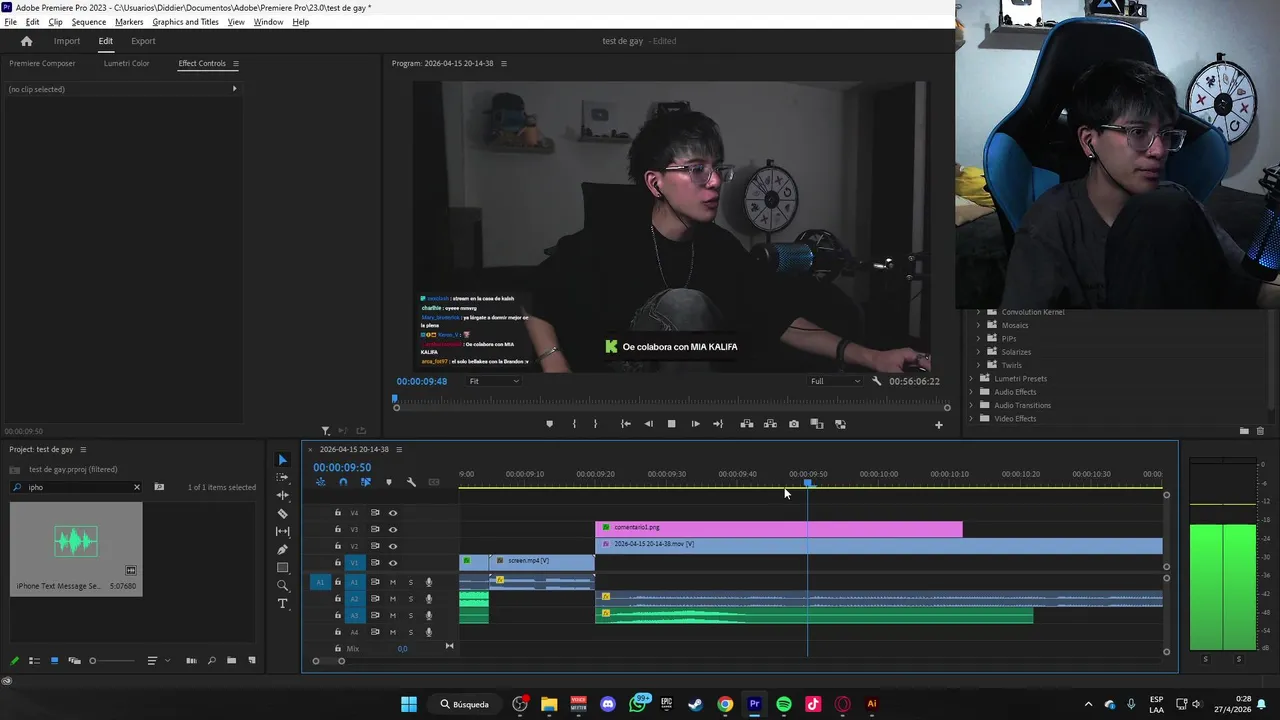
Task: Expand the Audio Transitions folder
Action: [x=971, y=405]
